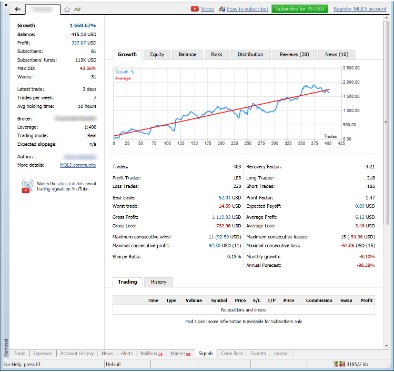Switch to the Risks tab
This screenshot has height=372, width=394.
(x=216, y=54)
